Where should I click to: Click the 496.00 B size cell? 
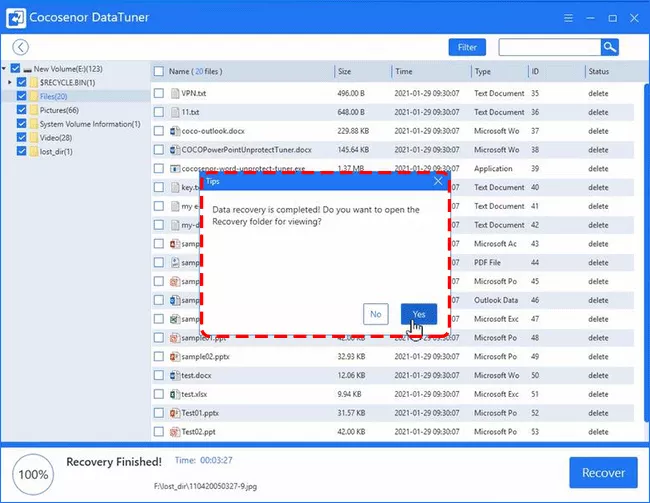click(351, 93)
